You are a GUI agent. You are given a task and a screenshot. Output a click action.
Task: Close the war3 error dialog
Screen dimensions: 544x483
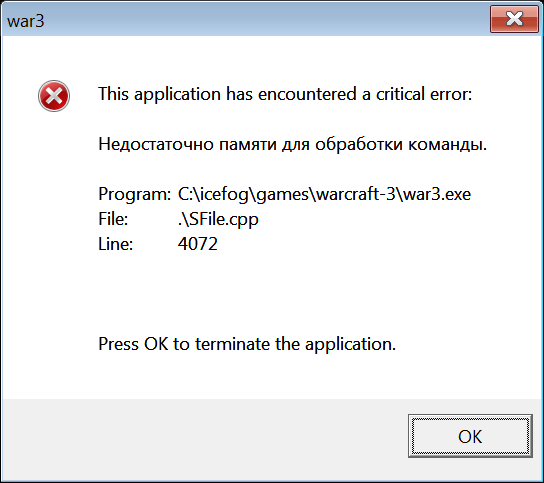[x=514, y=19]
